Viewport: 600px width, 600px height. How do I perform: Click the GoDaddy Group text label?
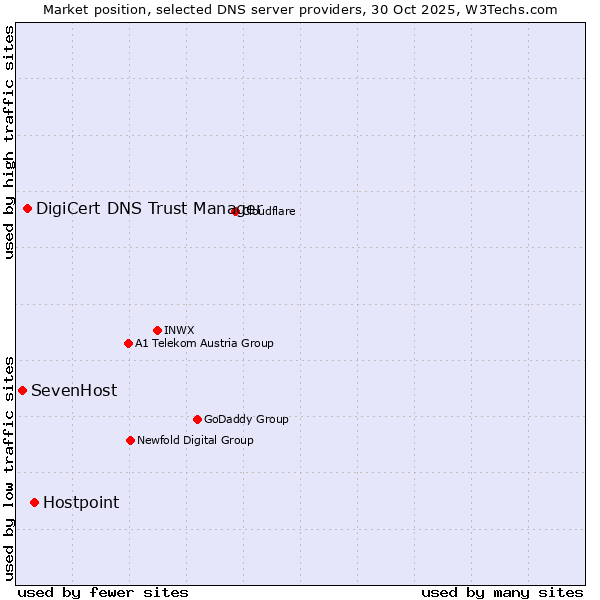246,419
